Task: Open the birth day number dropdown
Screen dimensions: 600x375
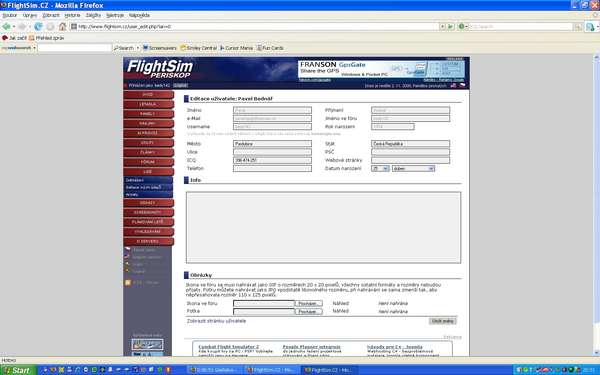Action: coord(380,168)
